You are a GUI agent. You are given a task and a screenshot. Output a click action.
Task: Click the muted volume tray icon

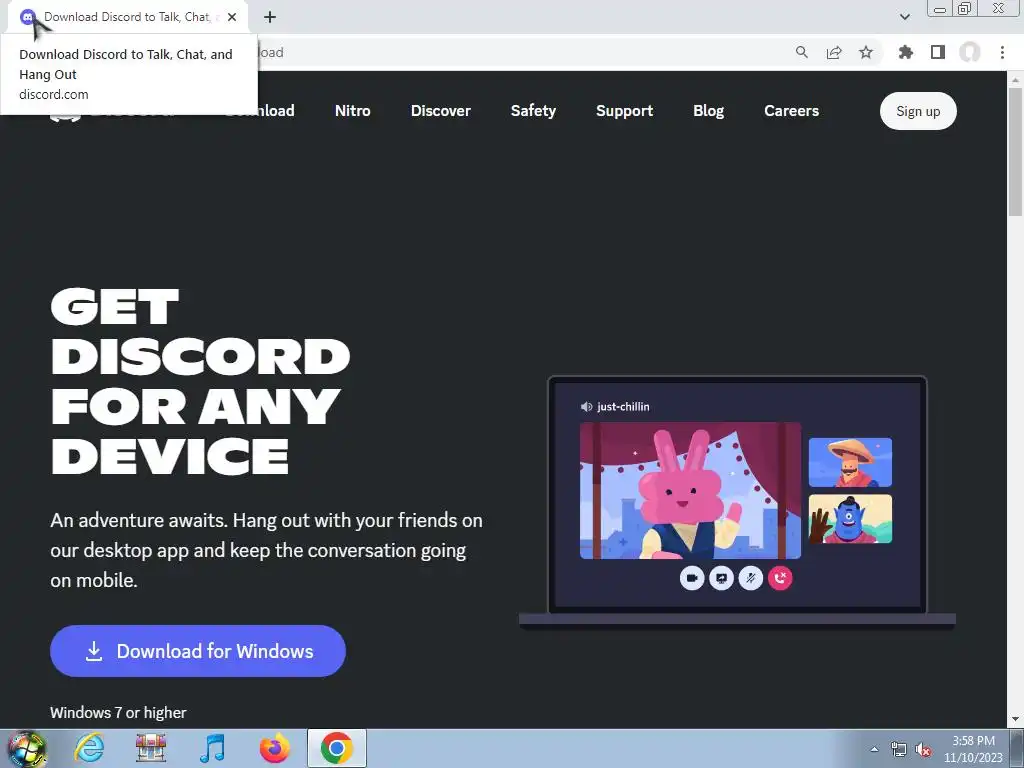pyautogui.click(x=922, y=749)
